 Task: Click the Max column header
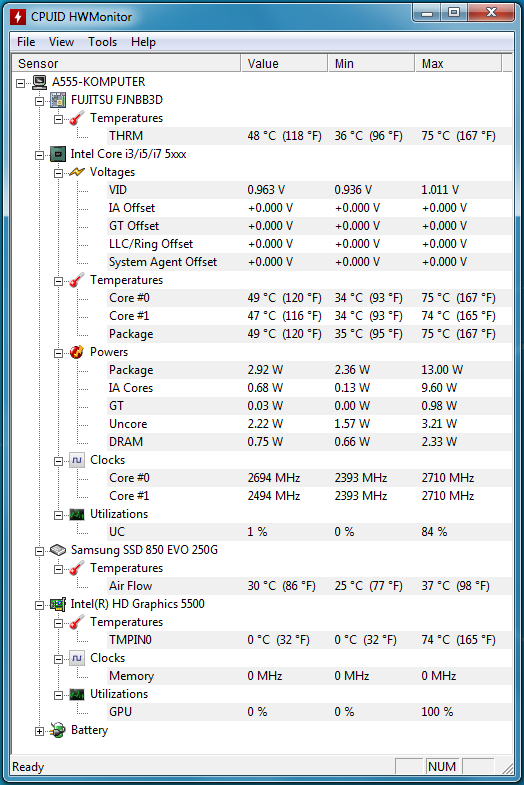458,64
